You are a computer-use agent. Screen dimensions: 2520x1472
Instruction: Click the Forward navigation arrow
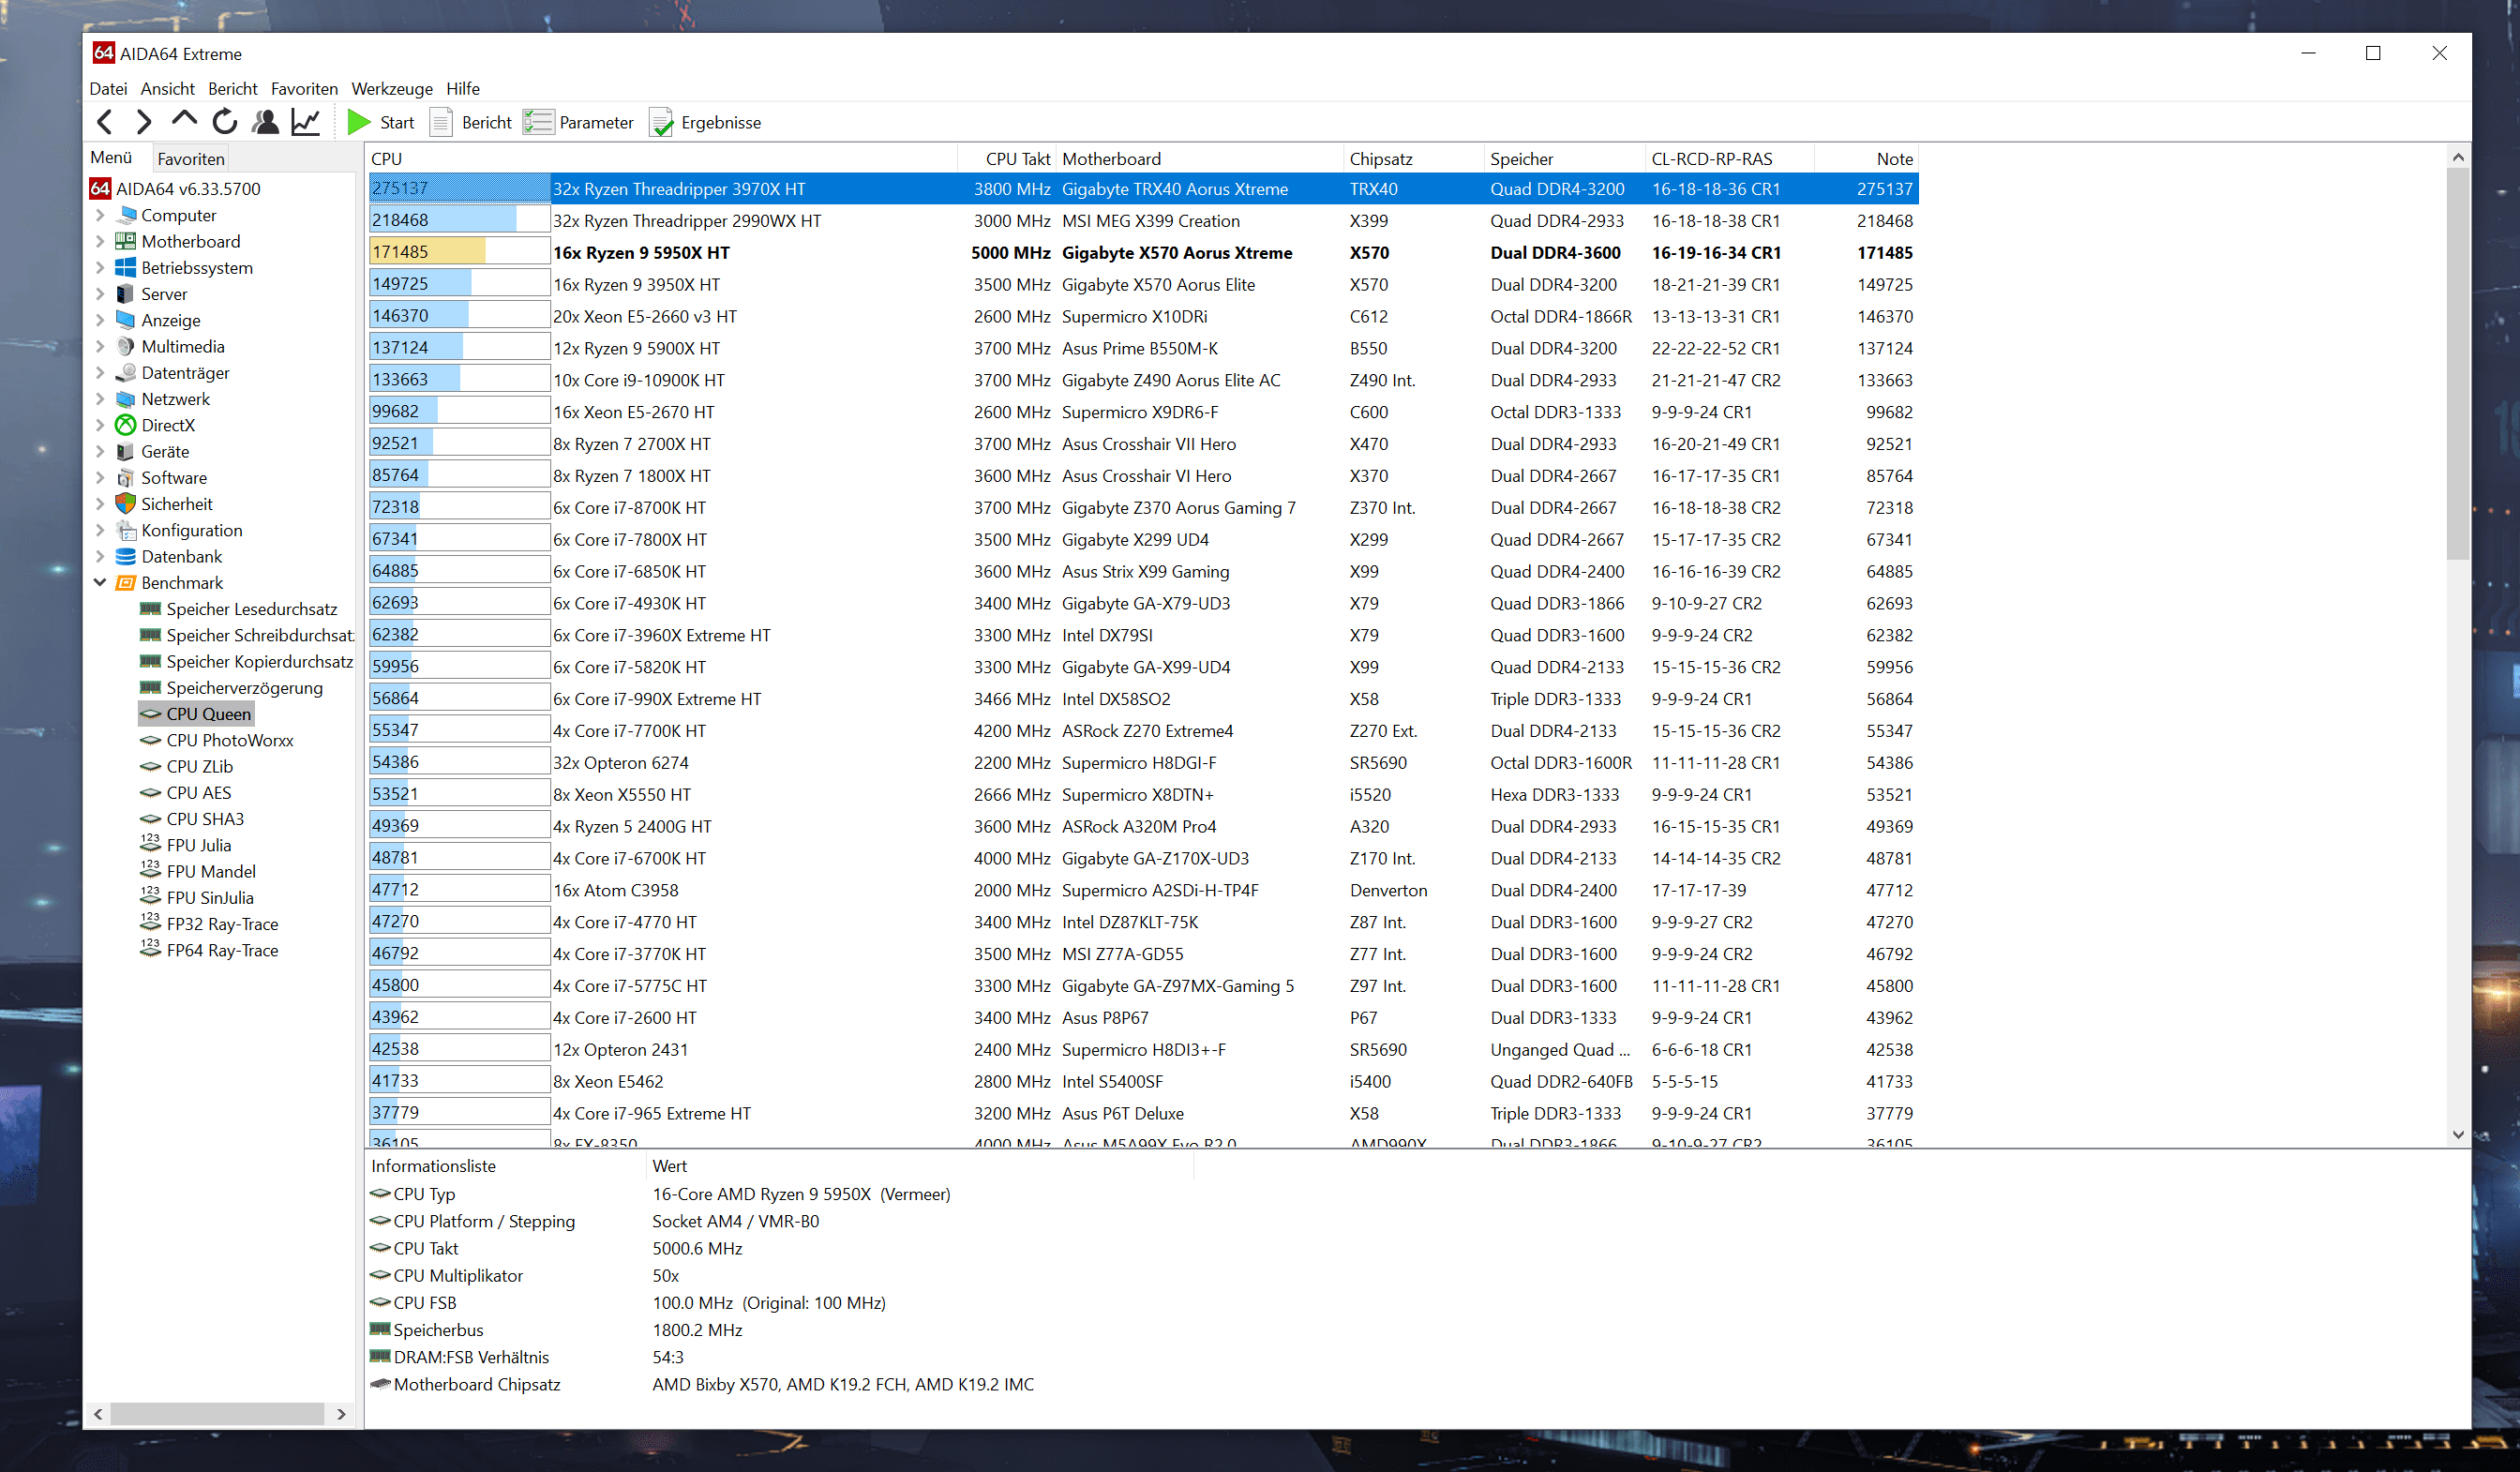click(144, 122)
